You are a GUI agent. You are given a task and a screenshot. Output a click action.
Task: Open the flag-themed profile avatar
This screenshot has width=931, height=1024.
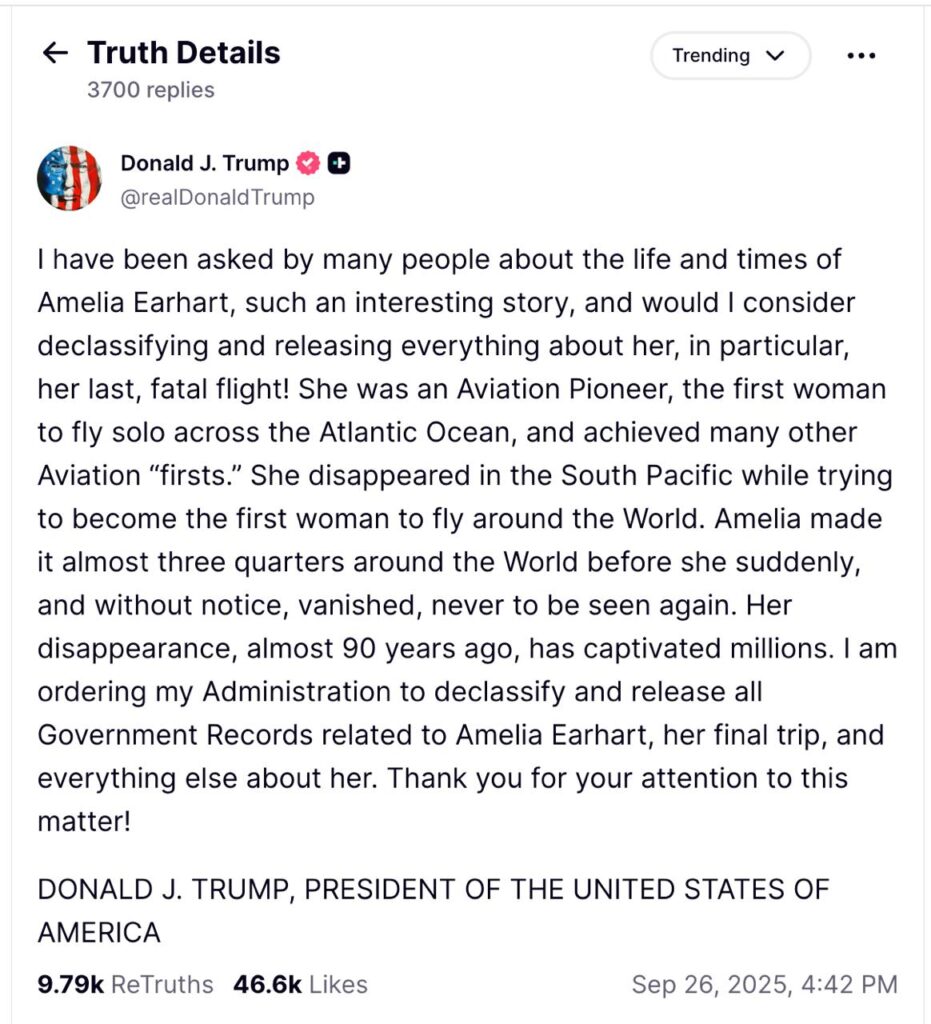(69, 178)
